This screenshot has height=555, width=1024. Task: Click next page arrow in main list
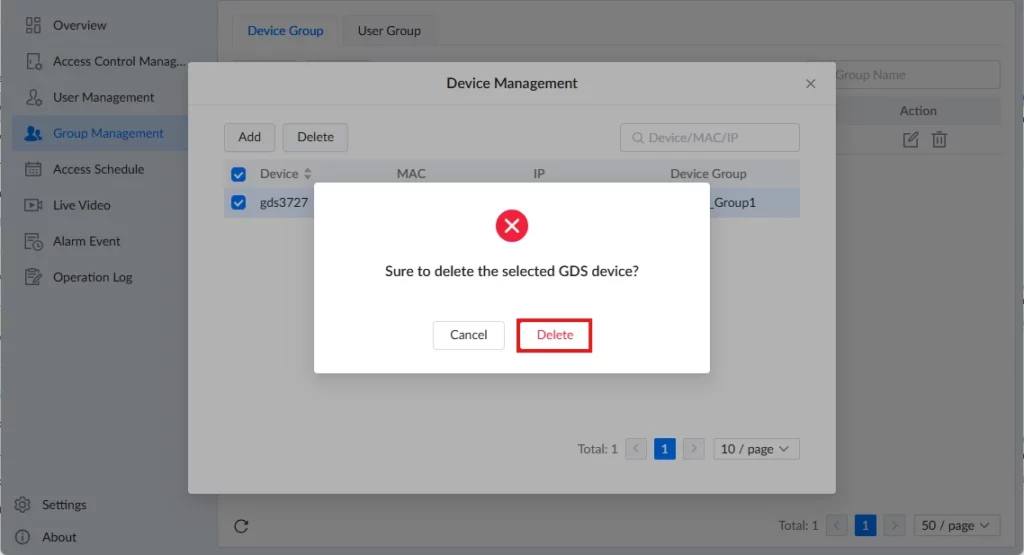click(x=894, y=526)
